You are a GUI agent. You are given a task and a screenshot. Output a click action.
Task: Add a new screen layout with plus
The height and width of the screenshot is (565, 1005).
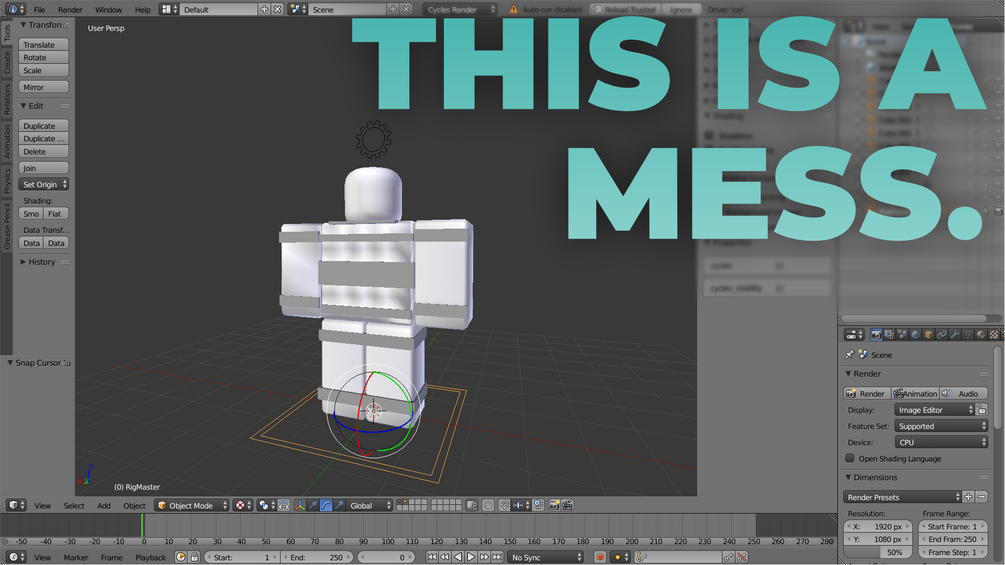264,9
